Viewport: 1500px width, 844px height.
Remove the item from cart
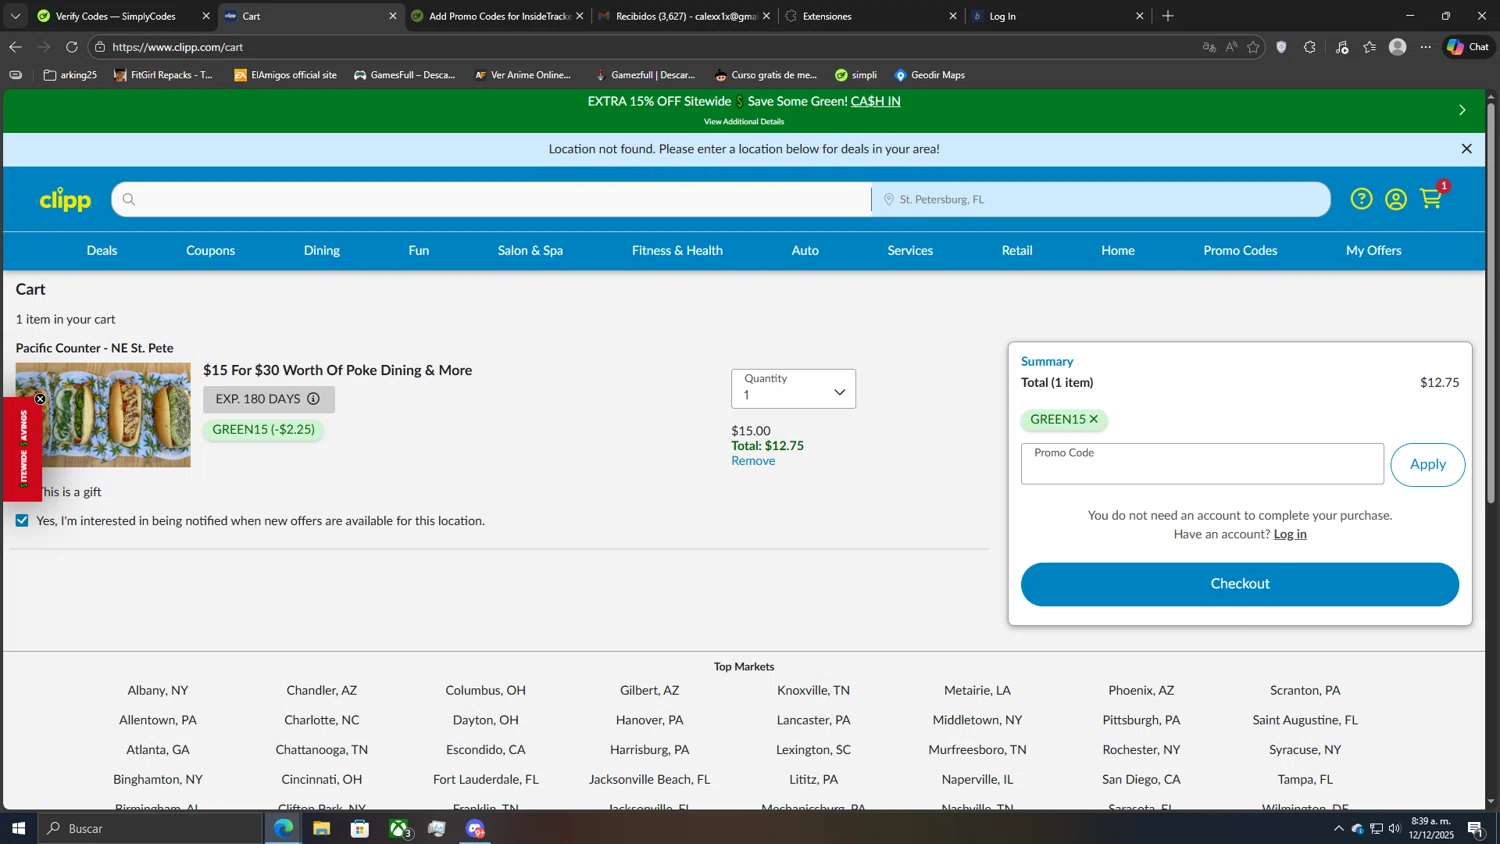click(x=753, y=461)
